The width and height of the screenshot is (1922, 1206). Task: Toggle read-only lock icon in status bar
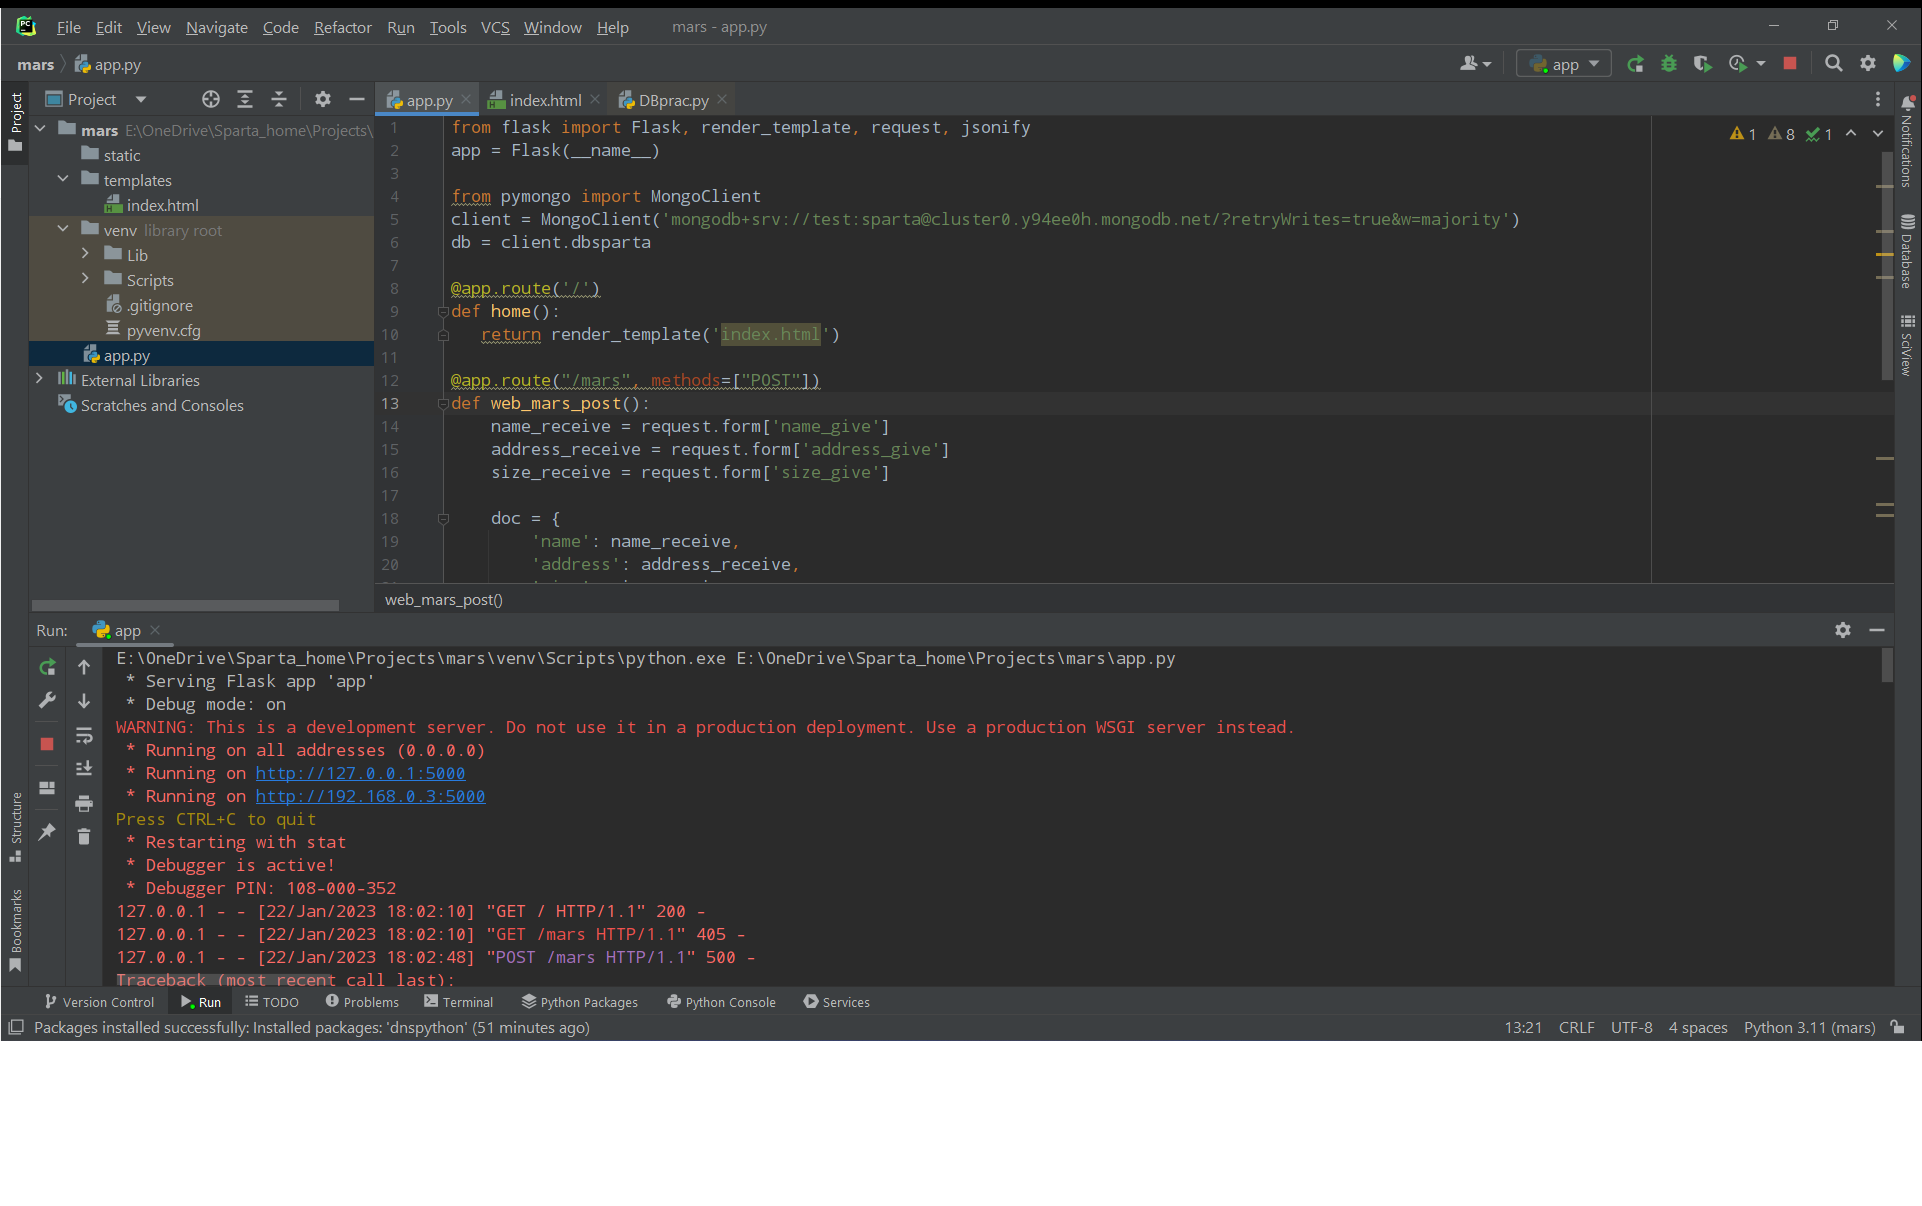1897,1027
